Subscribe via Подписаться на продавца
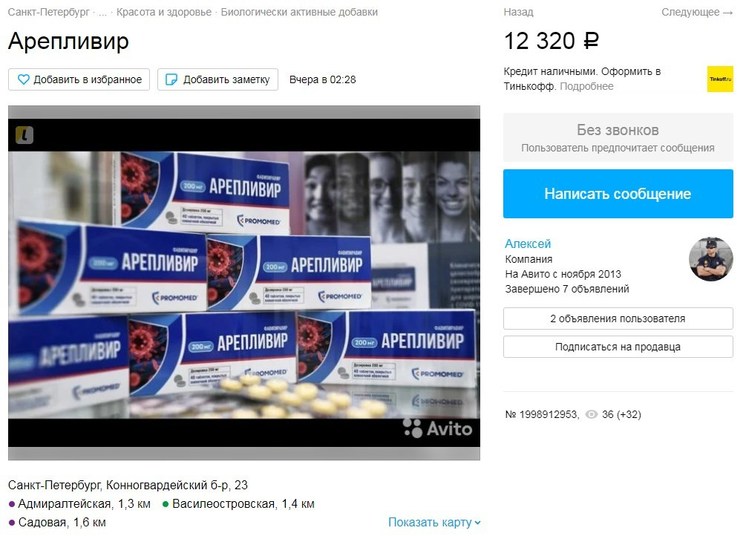Image resolution: width=746 pixels, height=539 pixels. pos(618,347)
